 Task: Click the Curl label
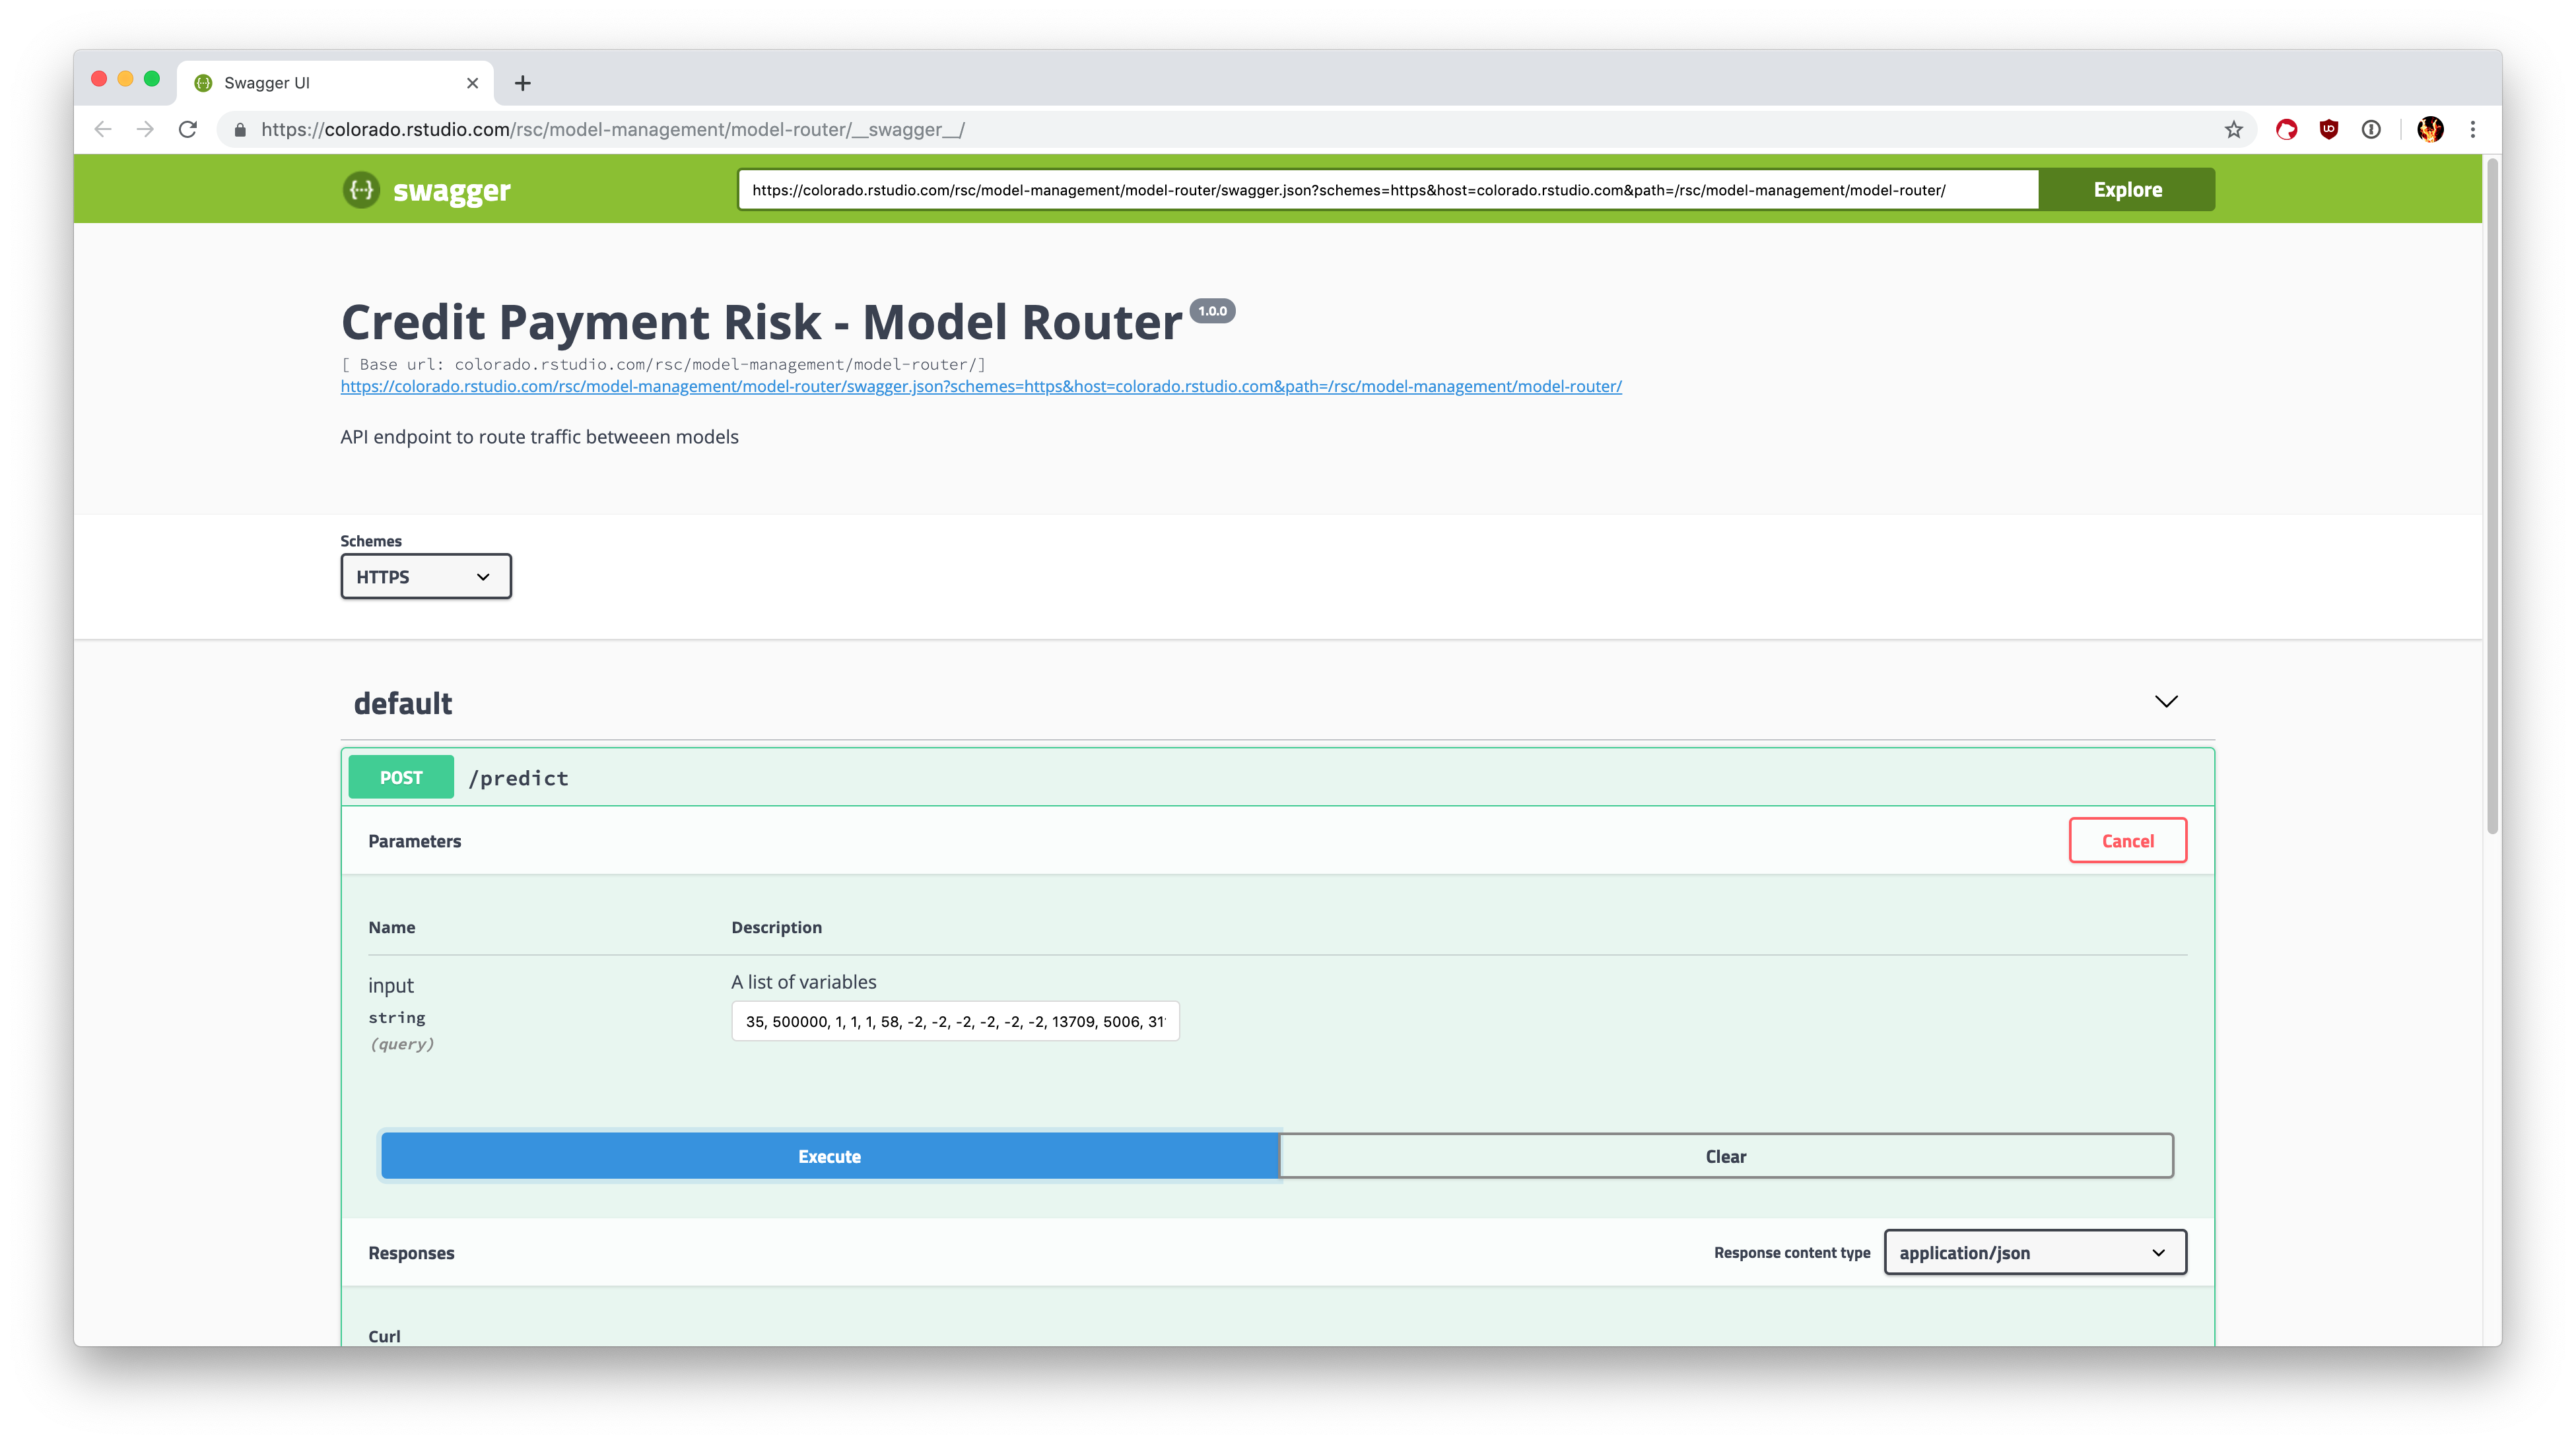click(x=384, y=1336)
